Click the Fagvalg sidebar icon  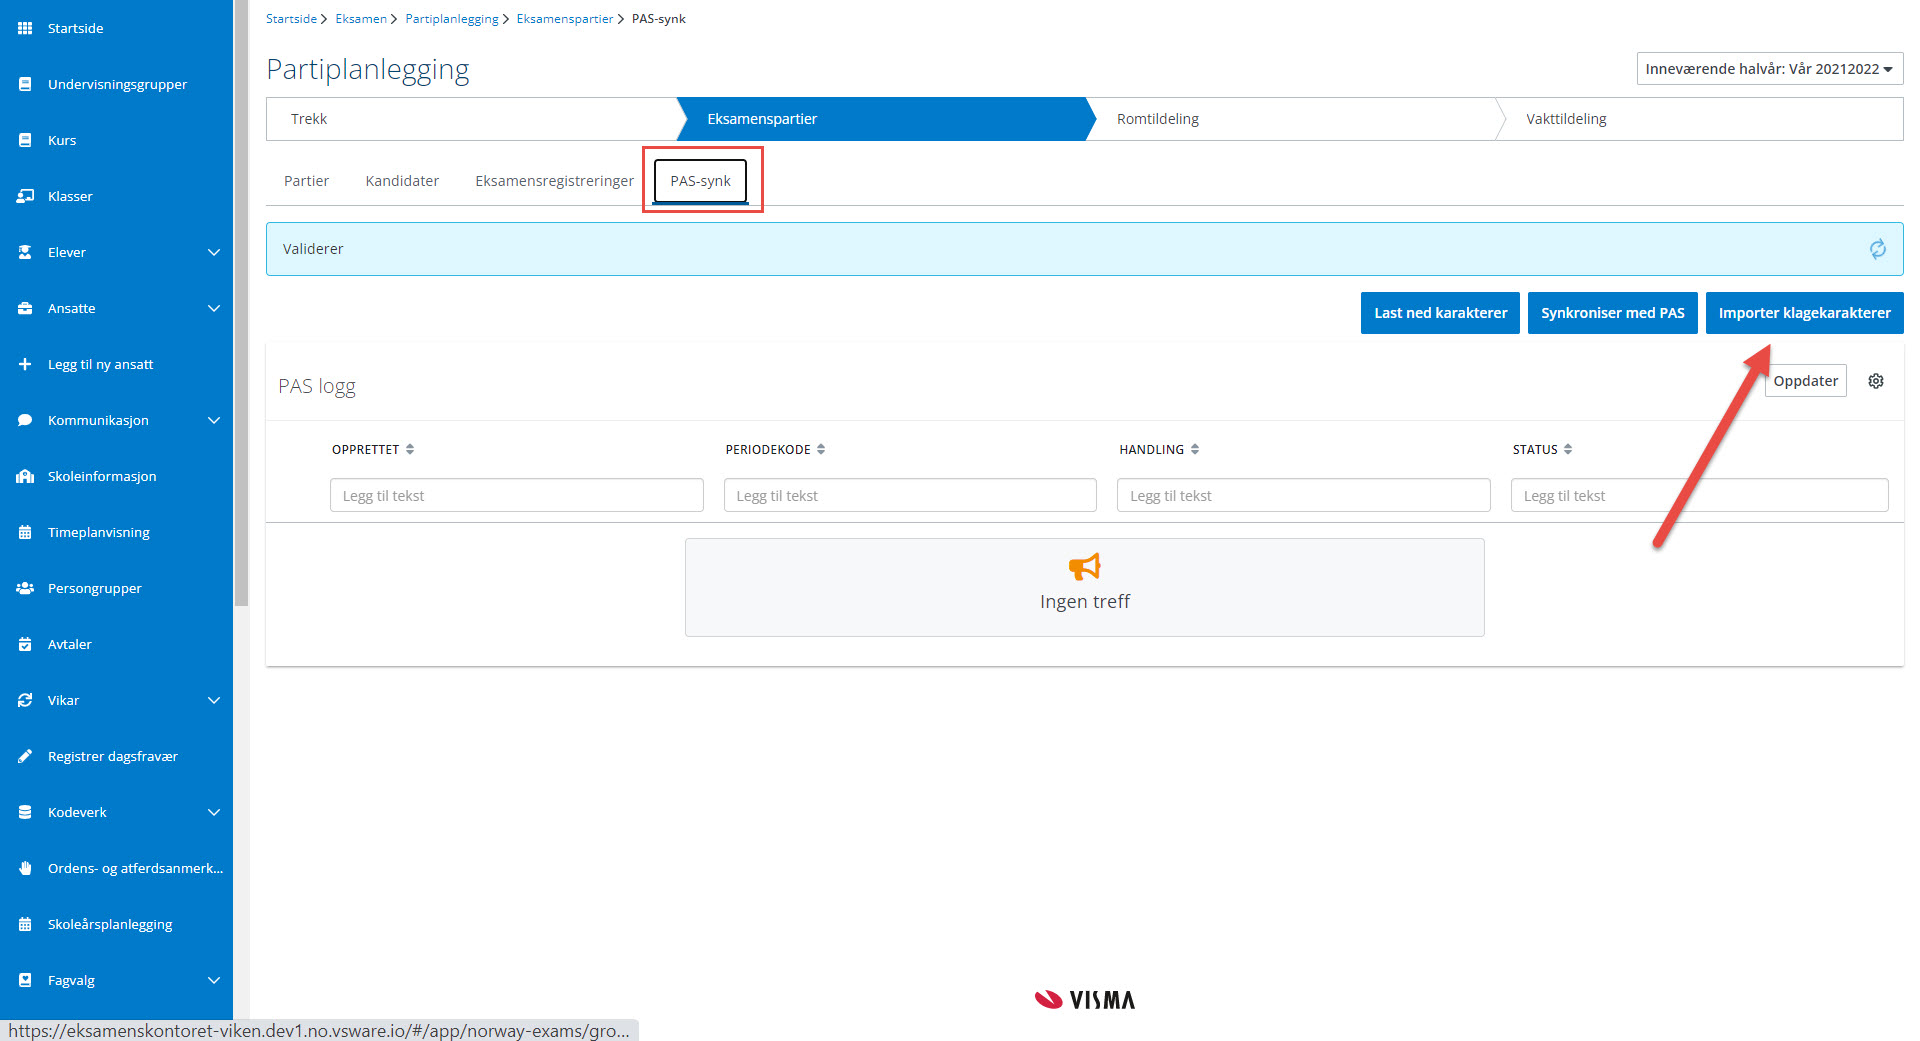tap(25, 980)
